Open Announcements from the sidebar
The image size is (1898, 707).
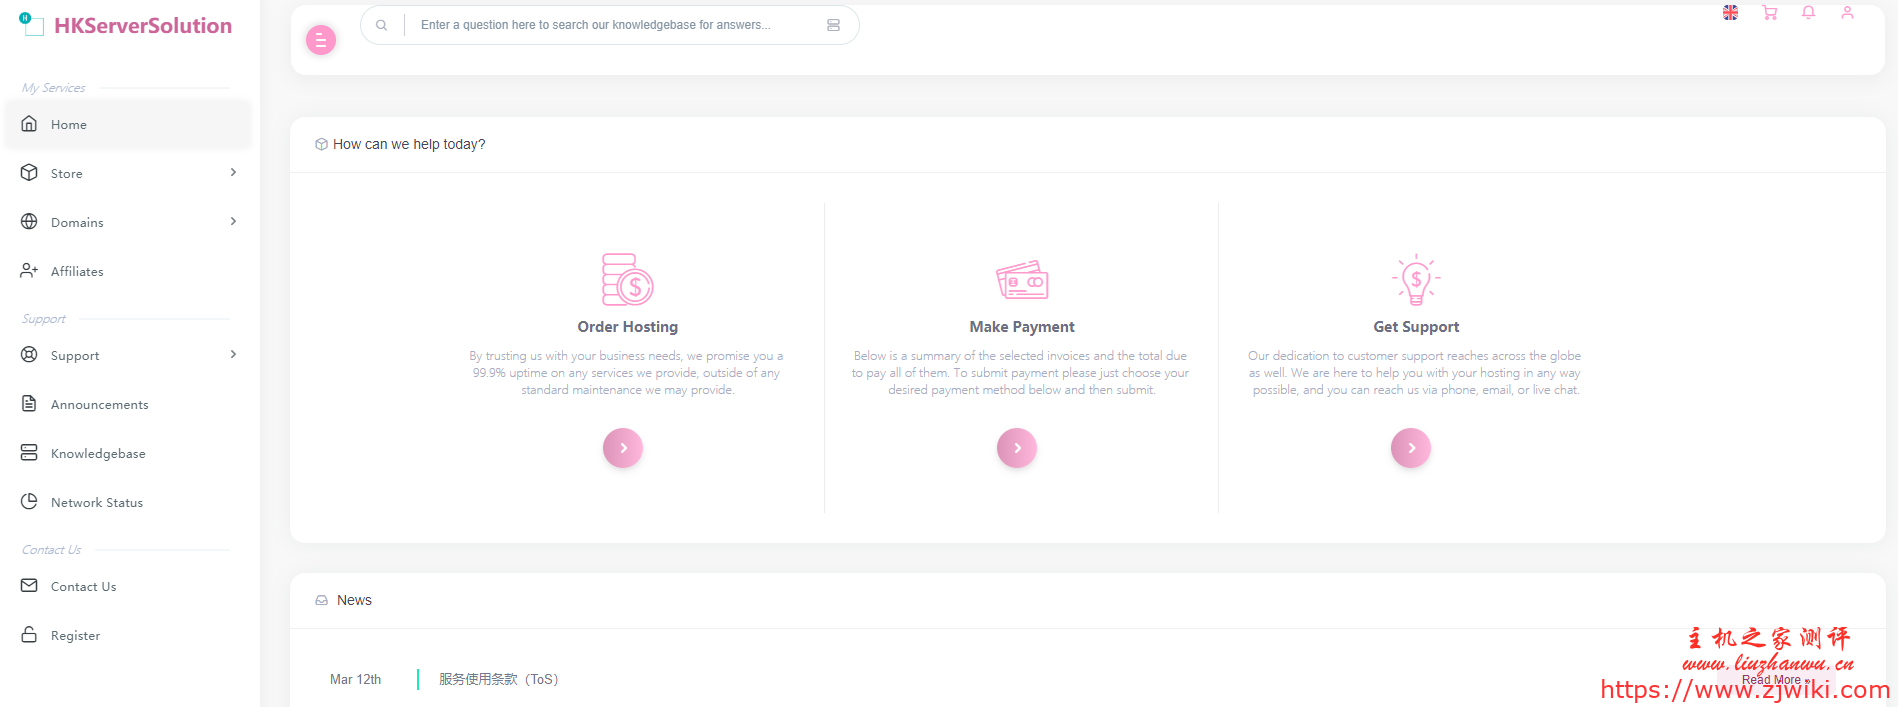point(99,404)
